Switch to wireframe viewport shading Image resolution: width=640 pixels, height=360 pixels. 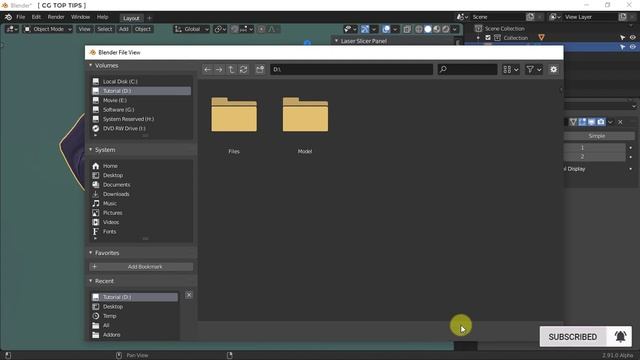pyautogui.click(x=419, y=29)
